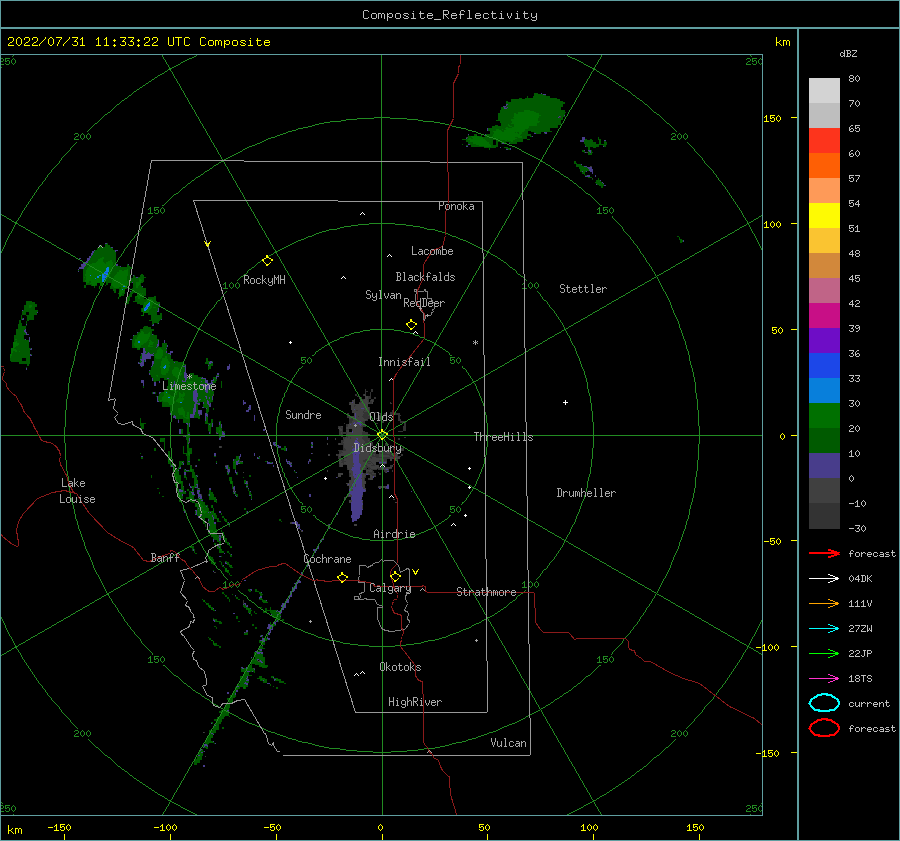This screenshot has height=841, width=900.
Task: Click the Lake Louise label
Action: (x=77, y=491)
